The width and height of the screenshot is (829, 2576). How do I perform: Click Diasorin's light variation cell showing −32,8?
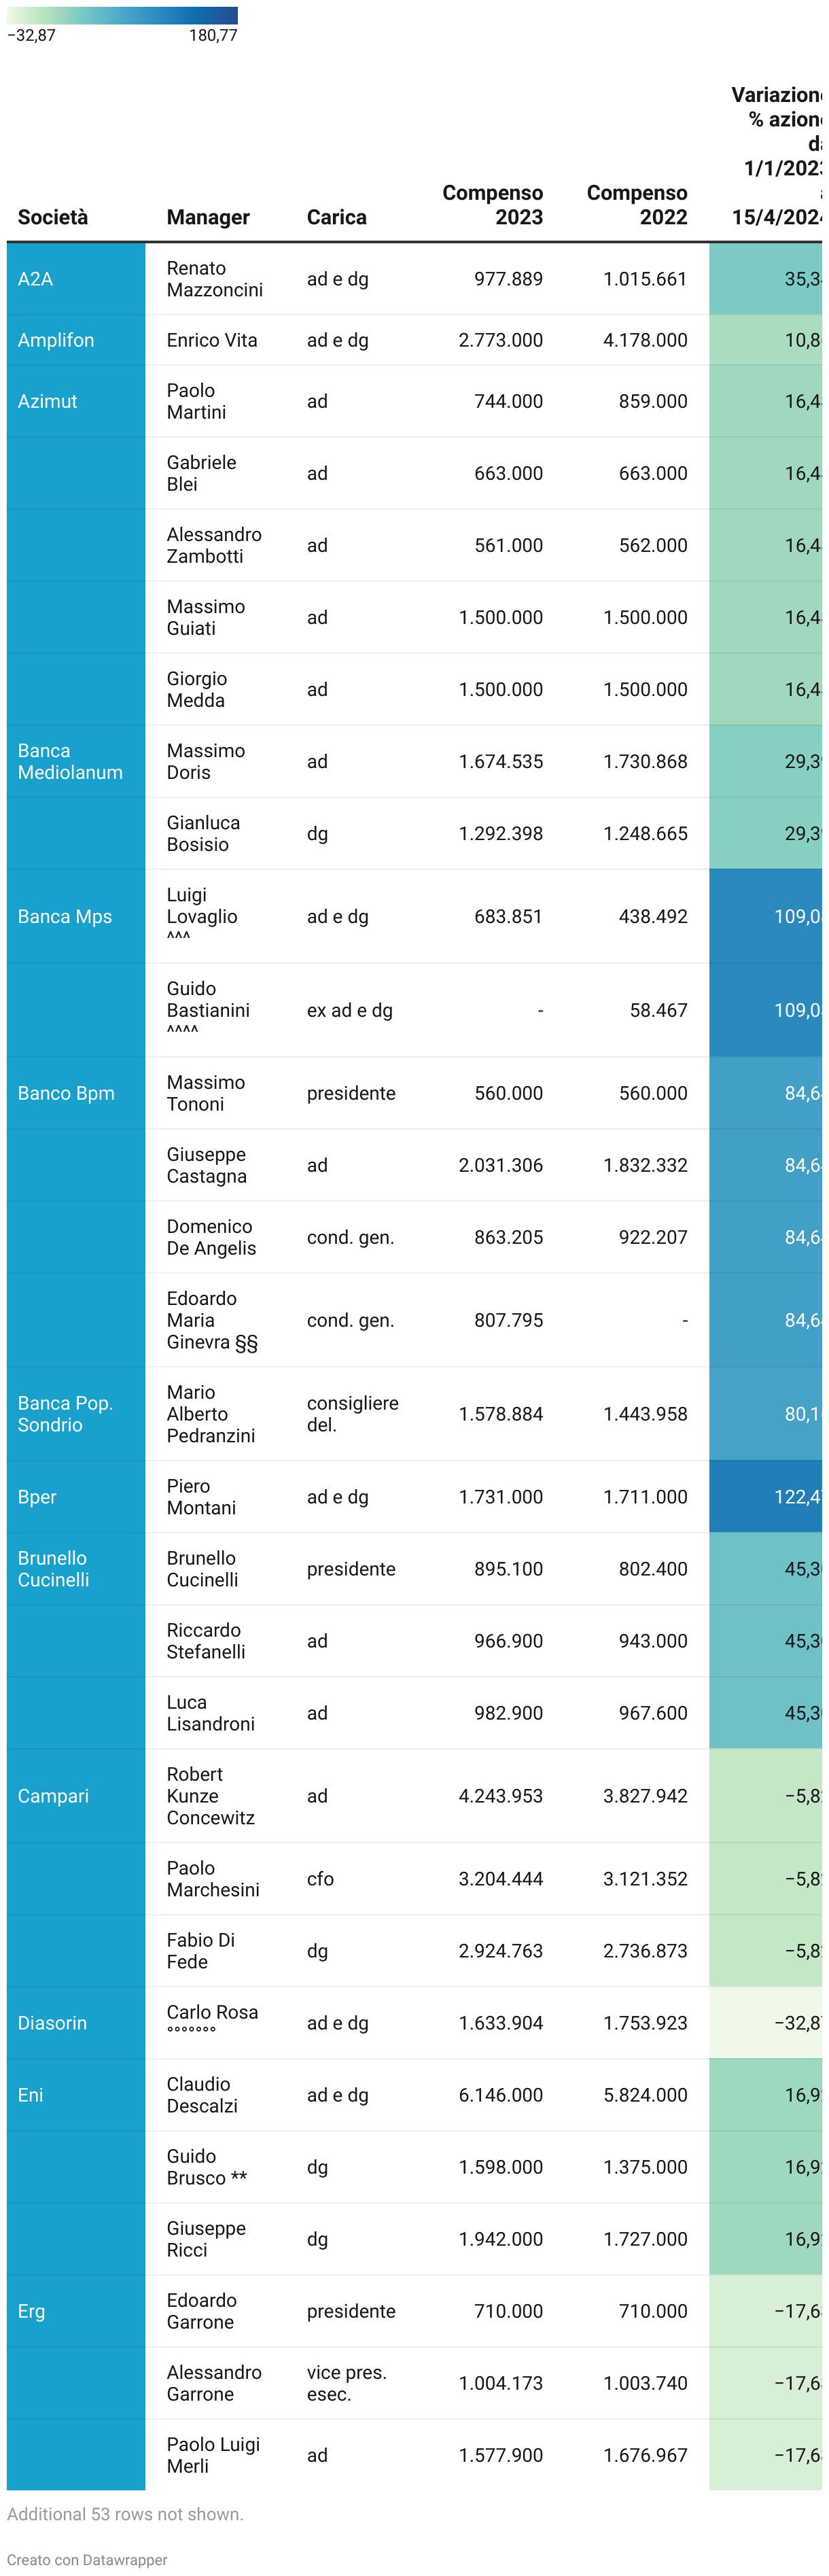pos(766,2022)
